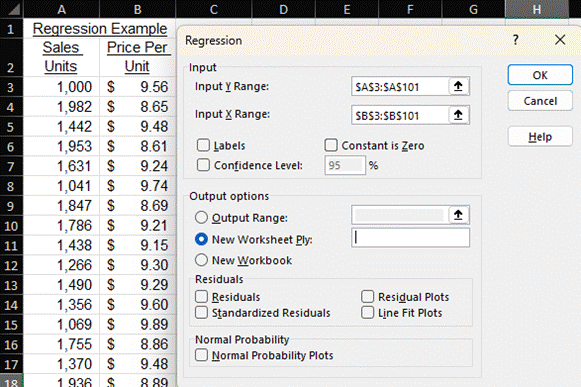581x387 pixels.
Task: Click inside the New Worksheet Ply text field
Action: (410, 238)
